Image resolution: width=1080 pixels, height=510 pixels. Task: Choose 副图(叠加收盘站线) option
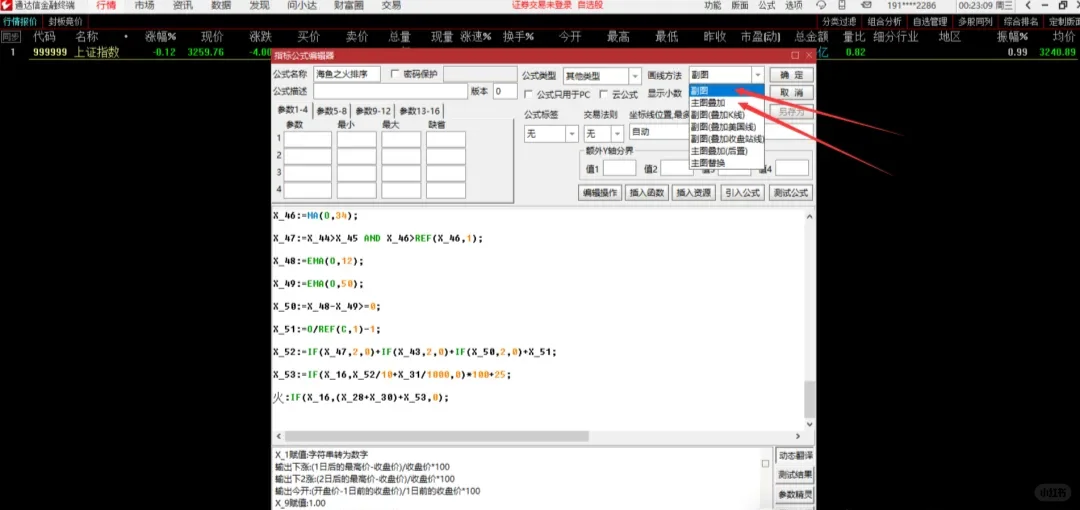pyautogui.click(x=726, y=139)
